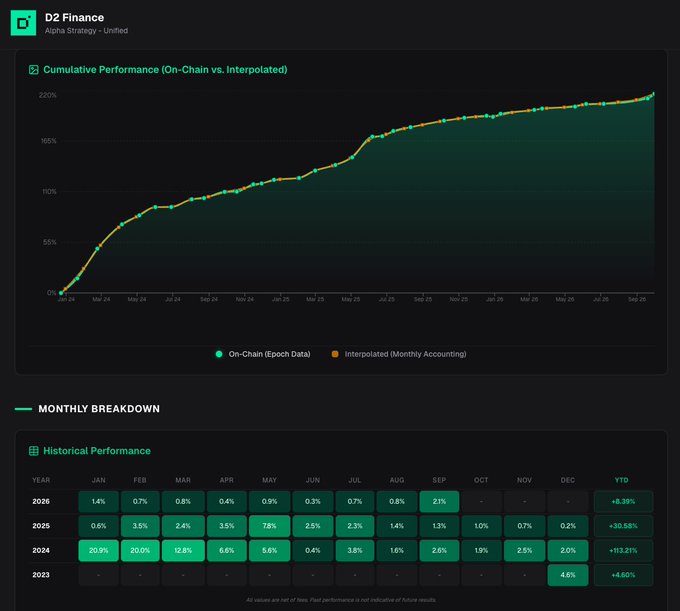Viewport: 680px width, 611px height.
Task: Select the YTD column header
Action: click(x=621, y=480)
